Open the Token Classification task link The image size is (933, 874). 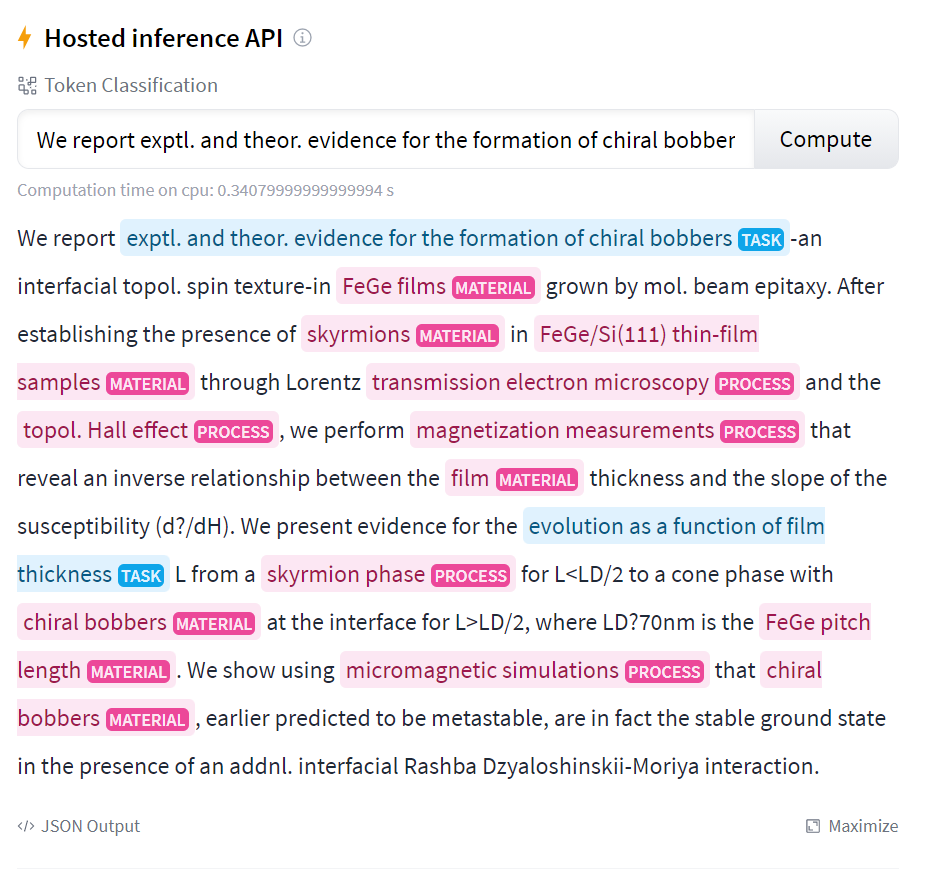(130, 86)
